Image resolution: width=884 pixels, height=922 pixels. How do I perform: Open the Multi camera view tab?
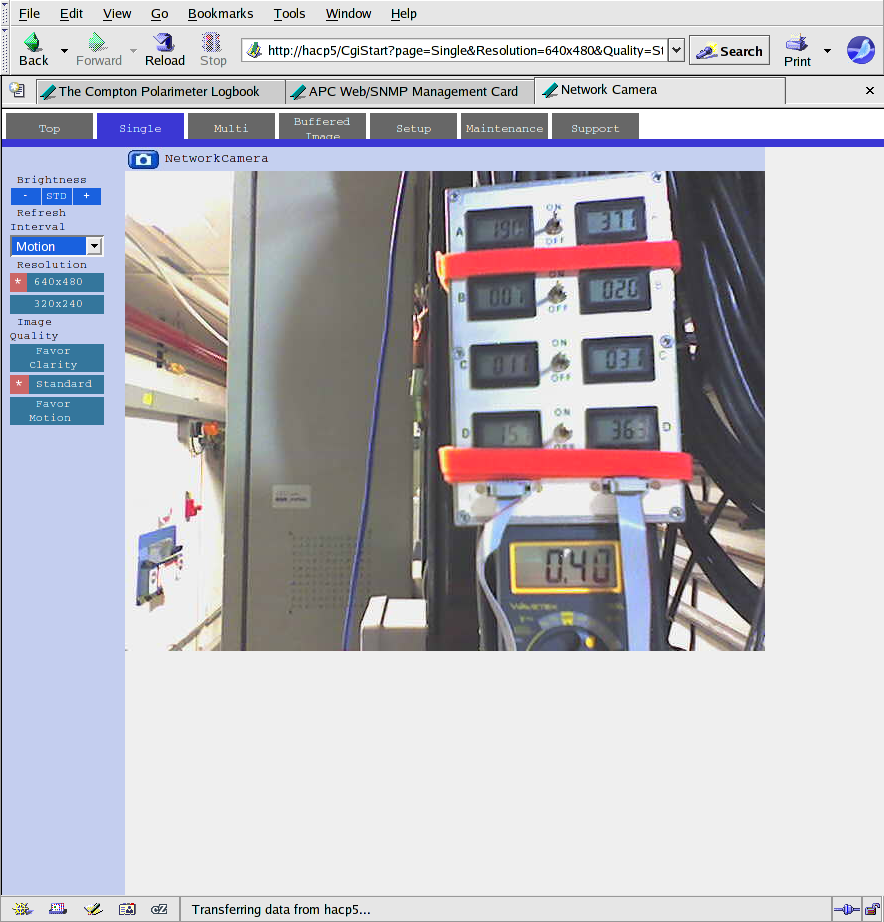click(231, 126)
